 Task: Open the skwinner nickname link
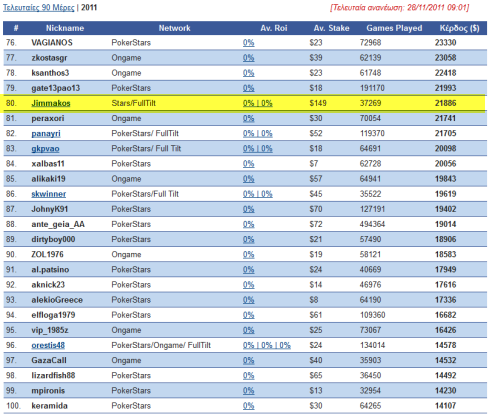point(49,194)
